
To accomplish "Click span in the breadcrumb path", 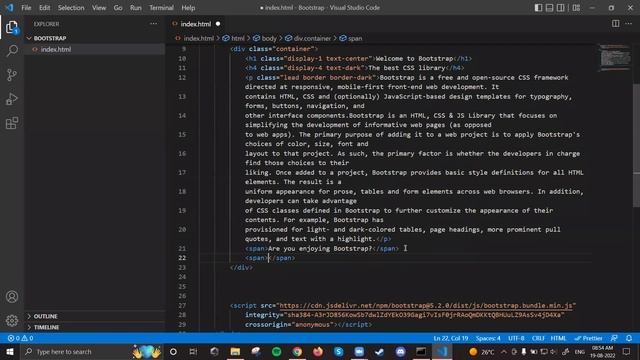I will tap(355, 38).
